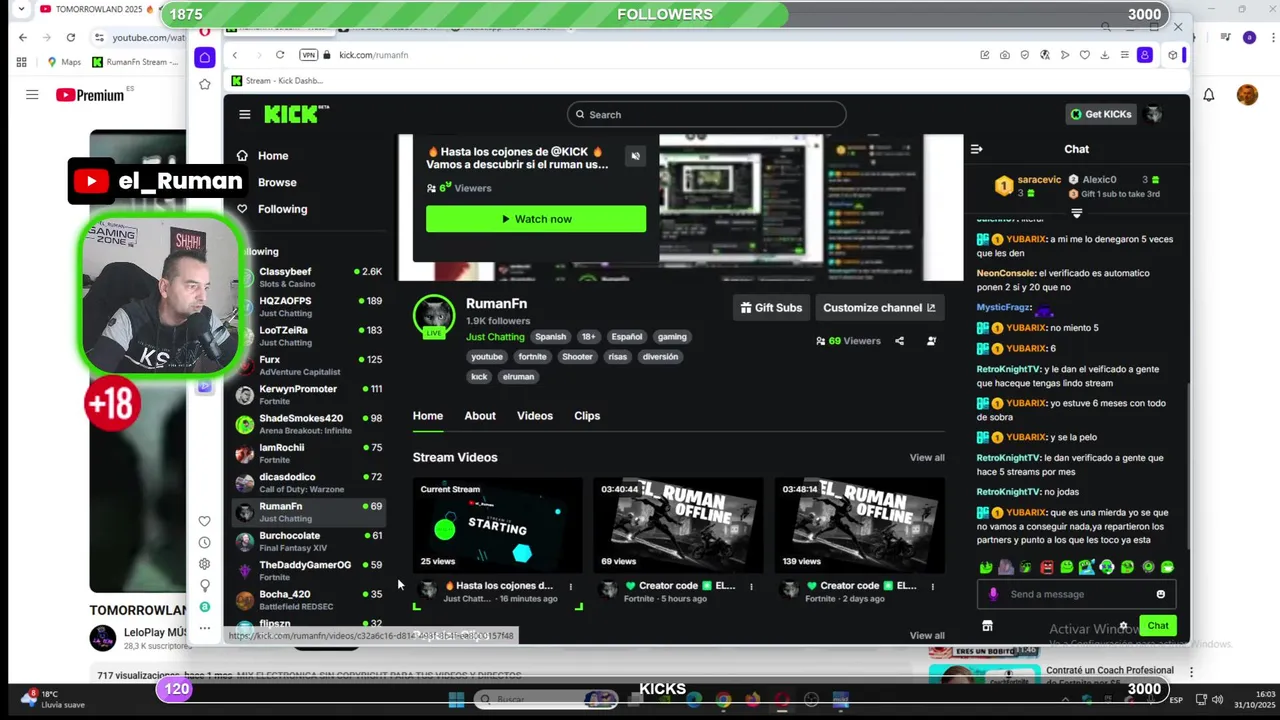This screenshot has height=720, width=1280.
Task: Open options for 5 hours ago video
Action: (x=751, y=587)
